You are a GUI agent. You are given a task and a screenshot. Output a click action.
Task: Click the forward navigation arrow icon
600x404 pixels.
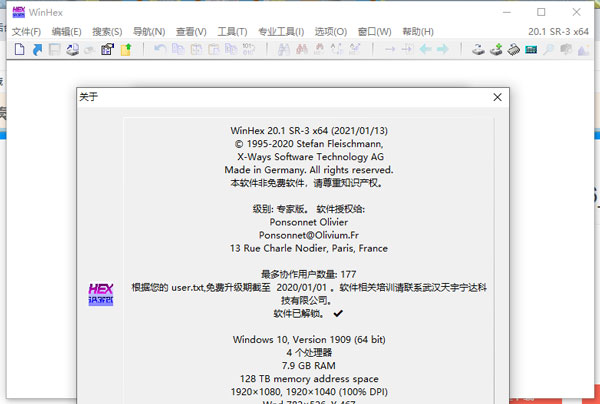[442, 49]
